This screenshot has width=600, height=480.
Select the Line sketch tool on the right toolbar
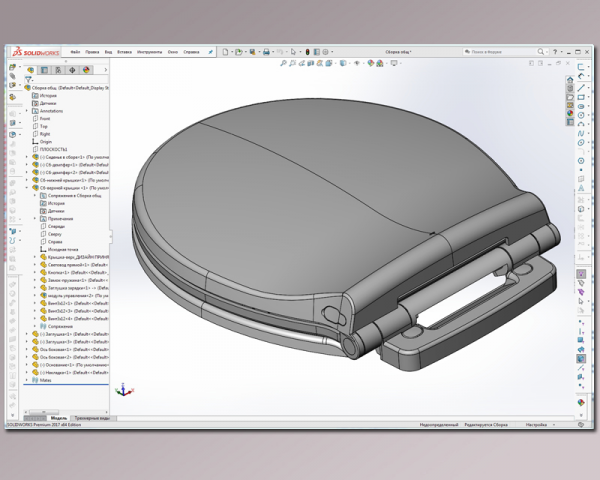point(581,88)
